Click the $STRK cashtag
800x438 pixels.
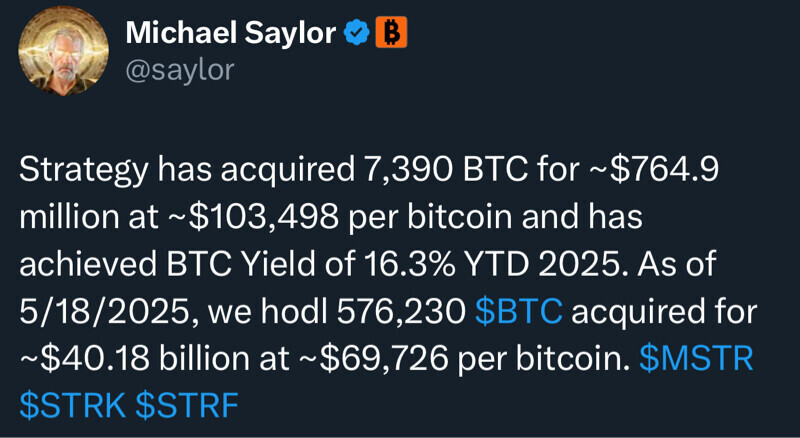point(72,405)
